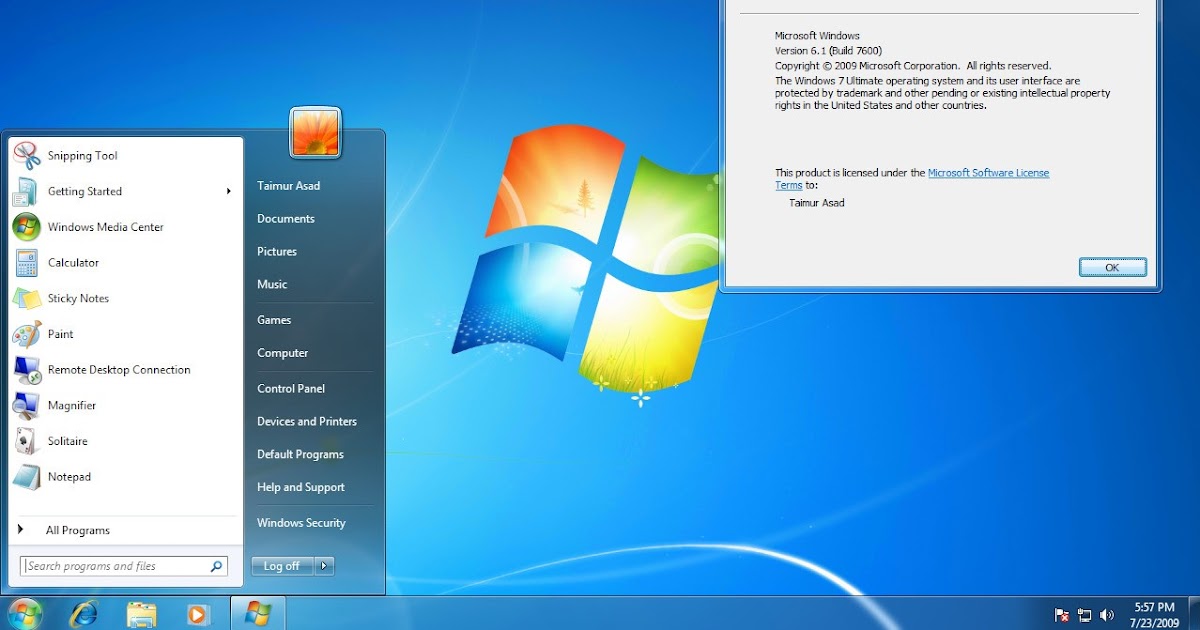Viewport: 1200px width, 630px height.
Task: Click the Action Center flag tray icon
Action: coord(1062,615)
